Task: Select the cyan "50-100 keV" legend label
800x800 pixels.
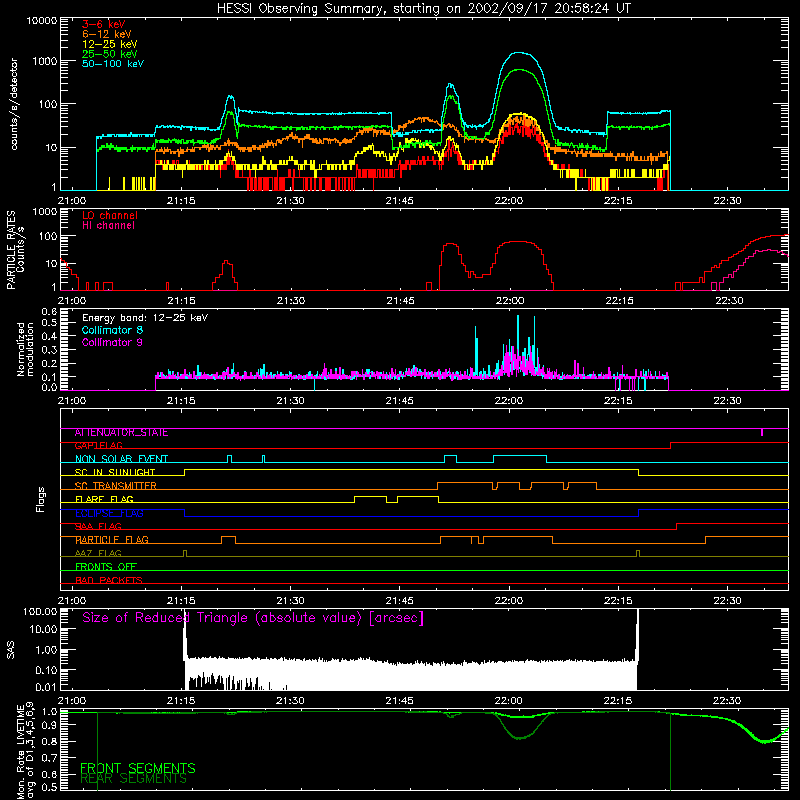Action: click(113, 64)
